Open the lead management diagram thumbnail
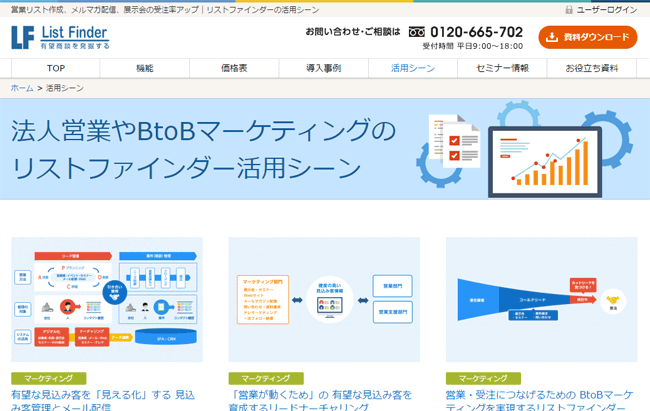Image resolution: width=650 pixels, height=411 pixels. click(x=107, y=299)
